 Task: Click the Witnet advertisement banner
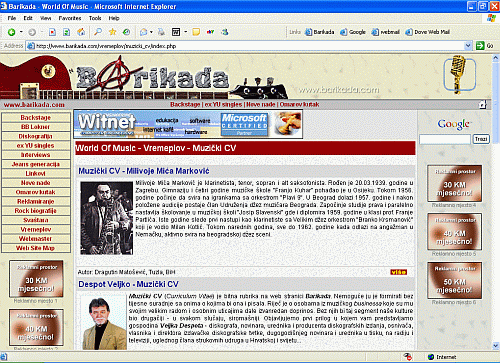coord(188,124)
